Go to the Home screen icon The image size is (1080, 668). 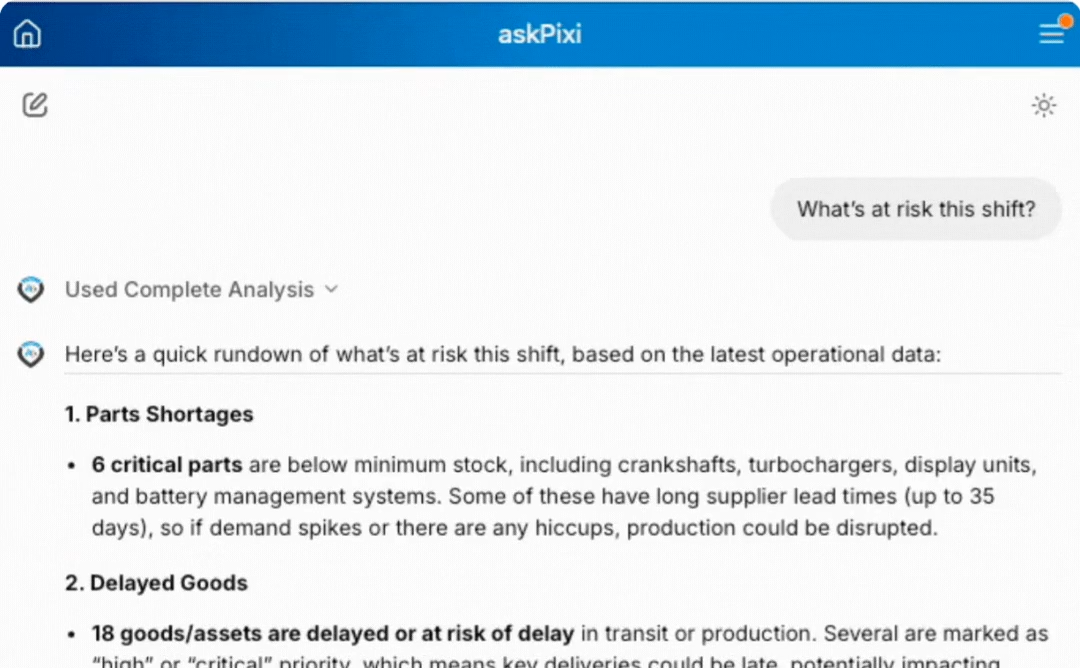(27, 34)
